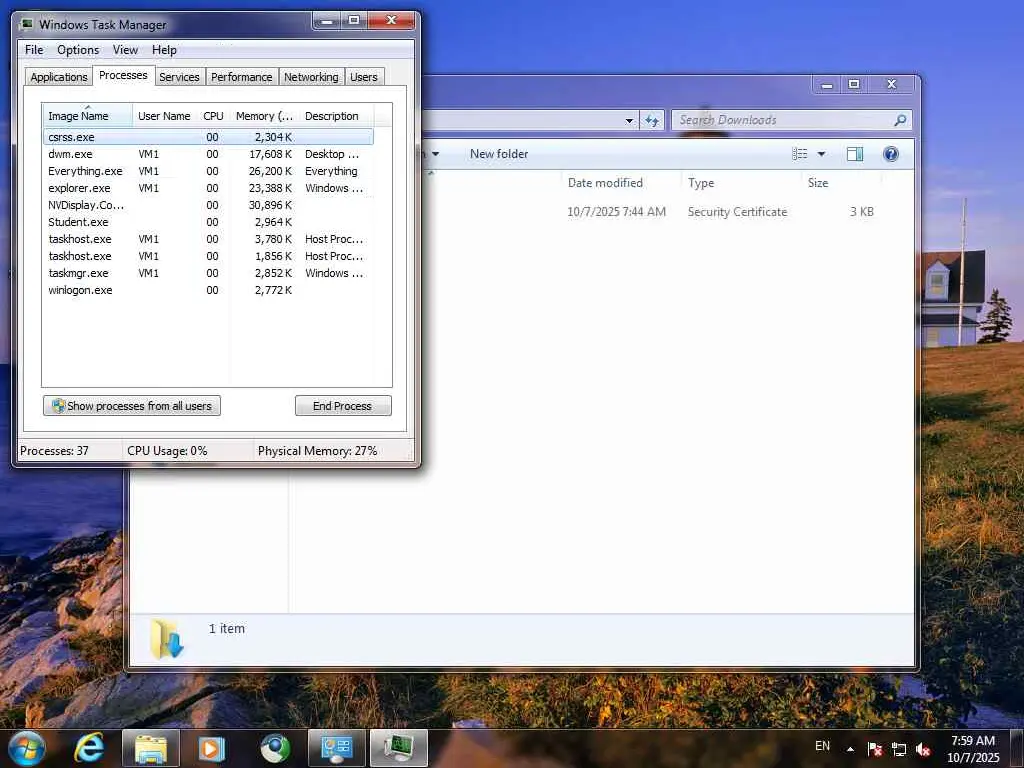Image resolution: width=1024 pixels, height=768 pixels.
Task: Open the View menu in Task Manager
Action: 125,50
